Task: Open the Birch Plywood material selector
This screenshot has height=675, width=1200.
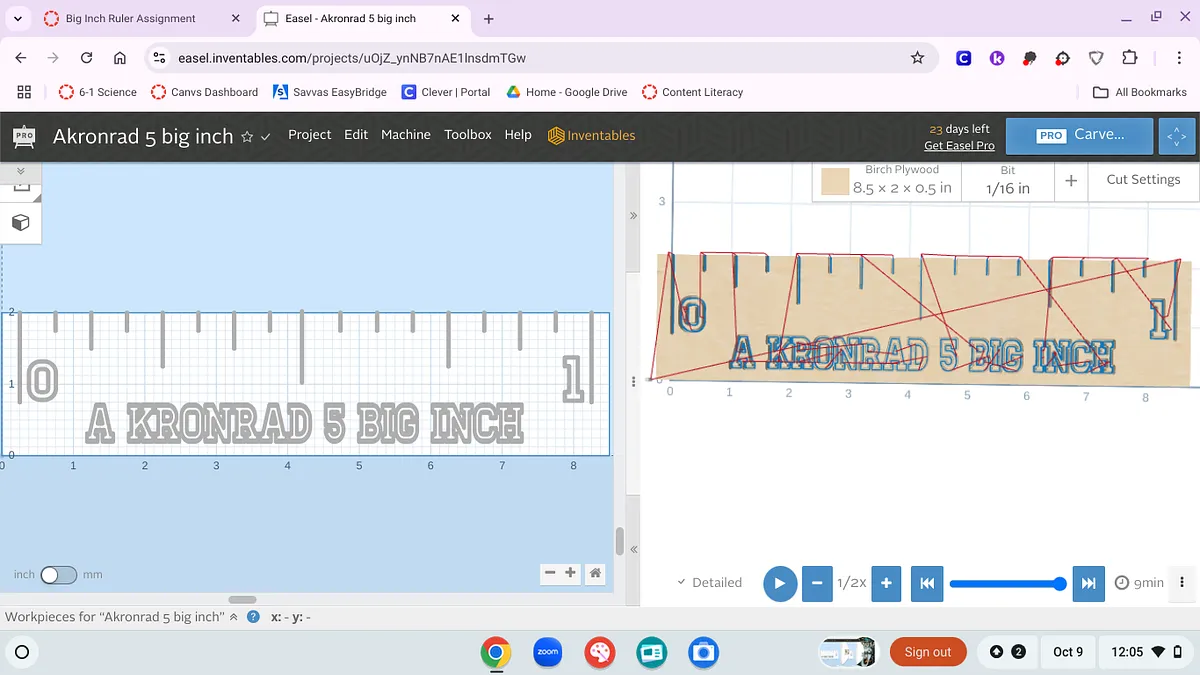Action: point(886,181)
